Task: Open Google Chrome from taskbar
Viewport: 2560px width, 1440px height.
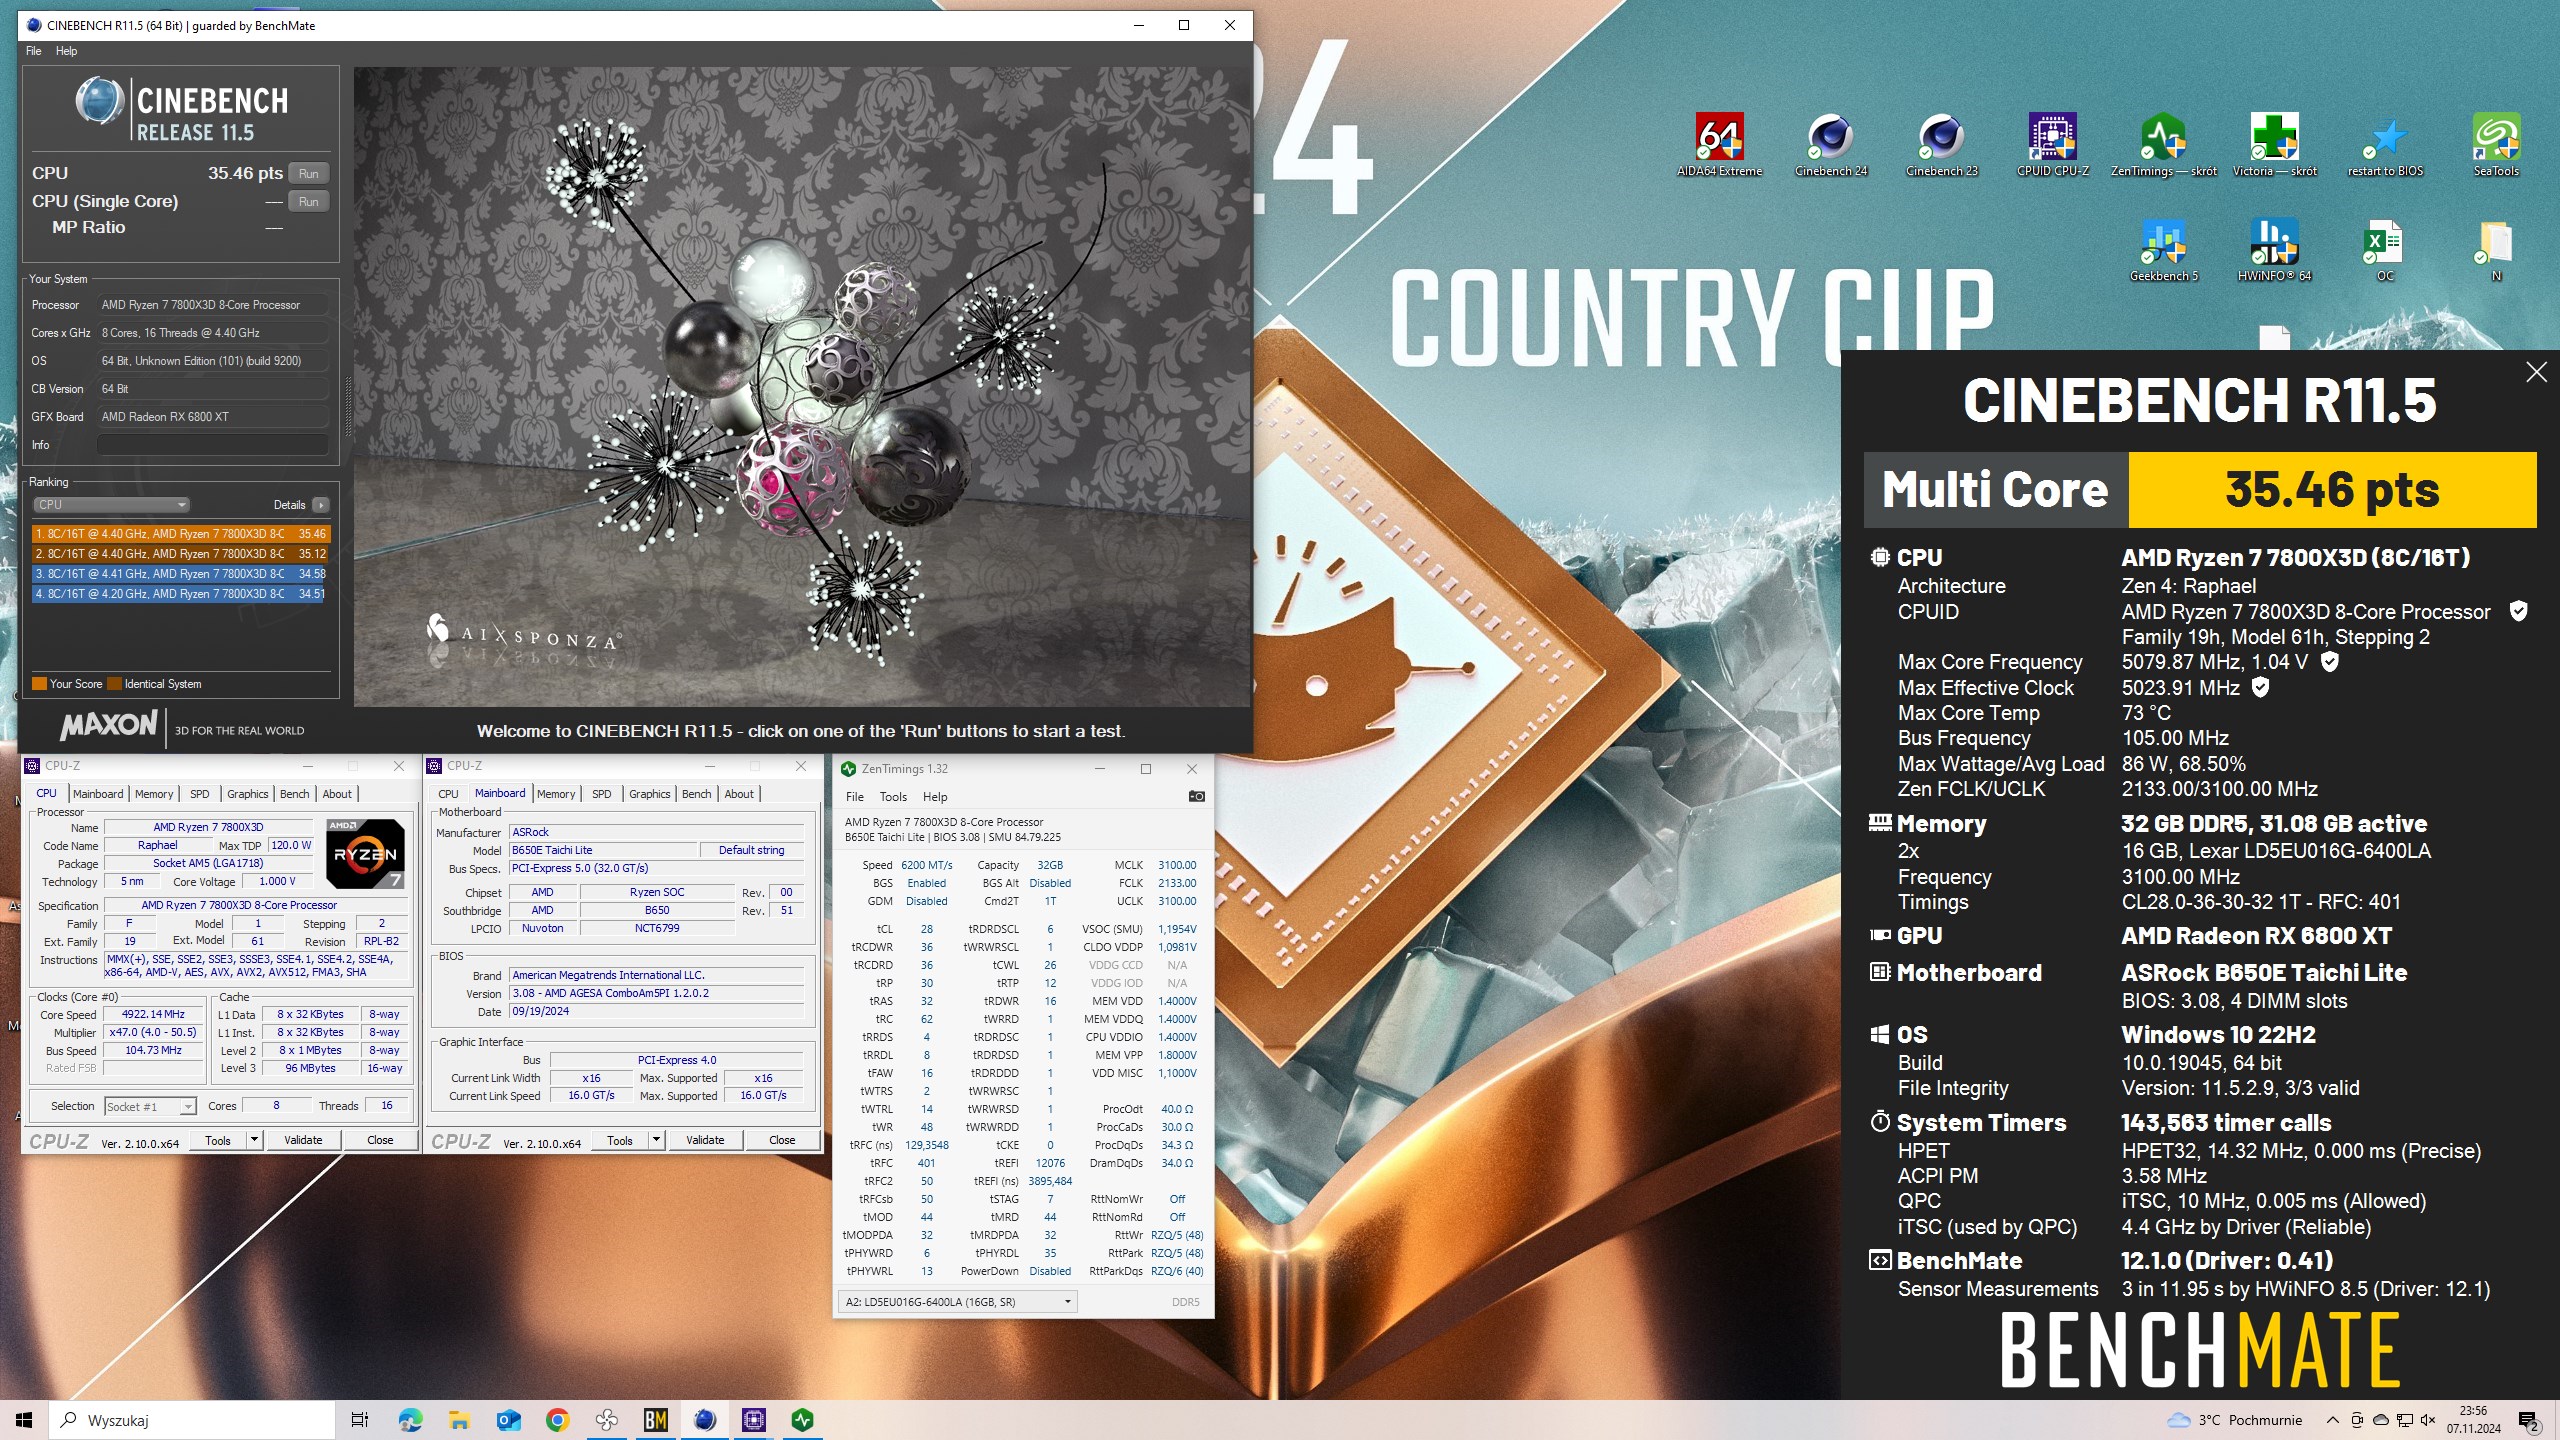Action: [x=557, y=1420]
